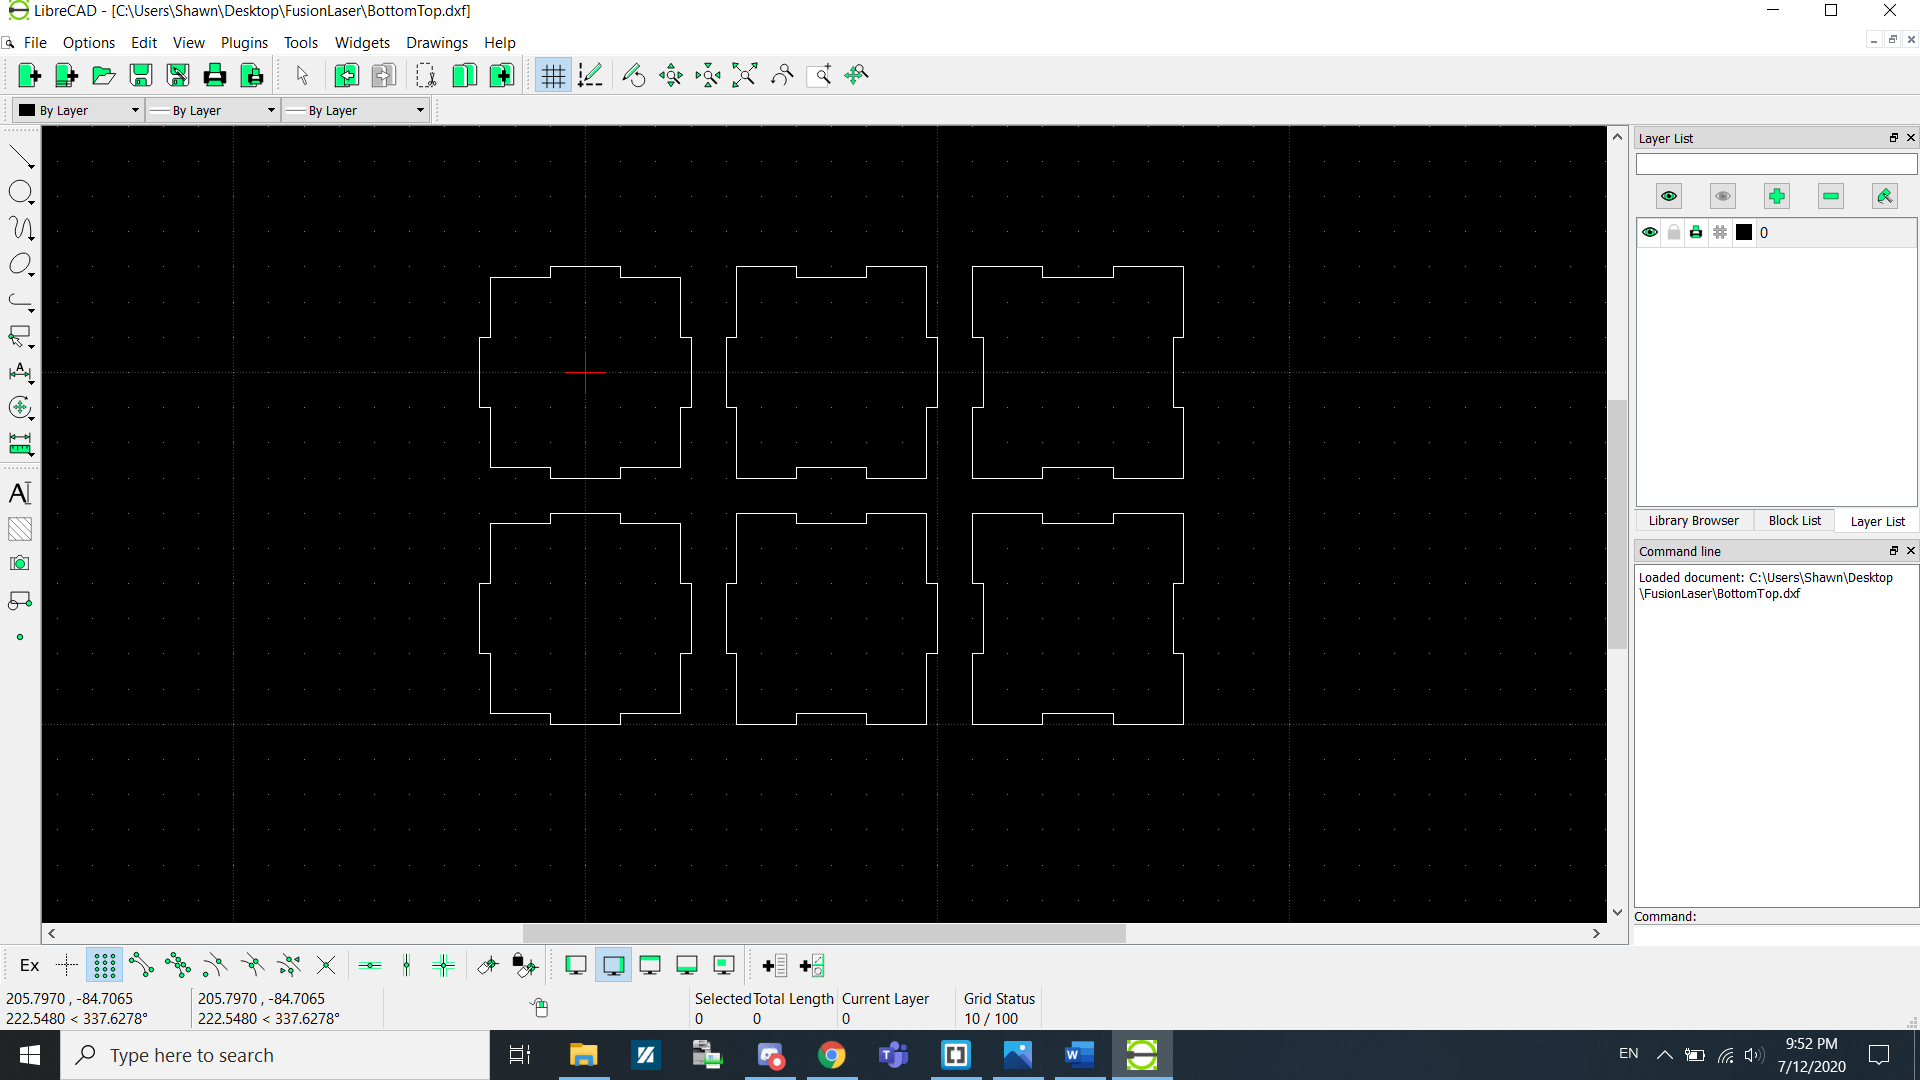Select the pointer selection tool
Viewport: 1920px width, 1080px height.
tap(302, 75)
